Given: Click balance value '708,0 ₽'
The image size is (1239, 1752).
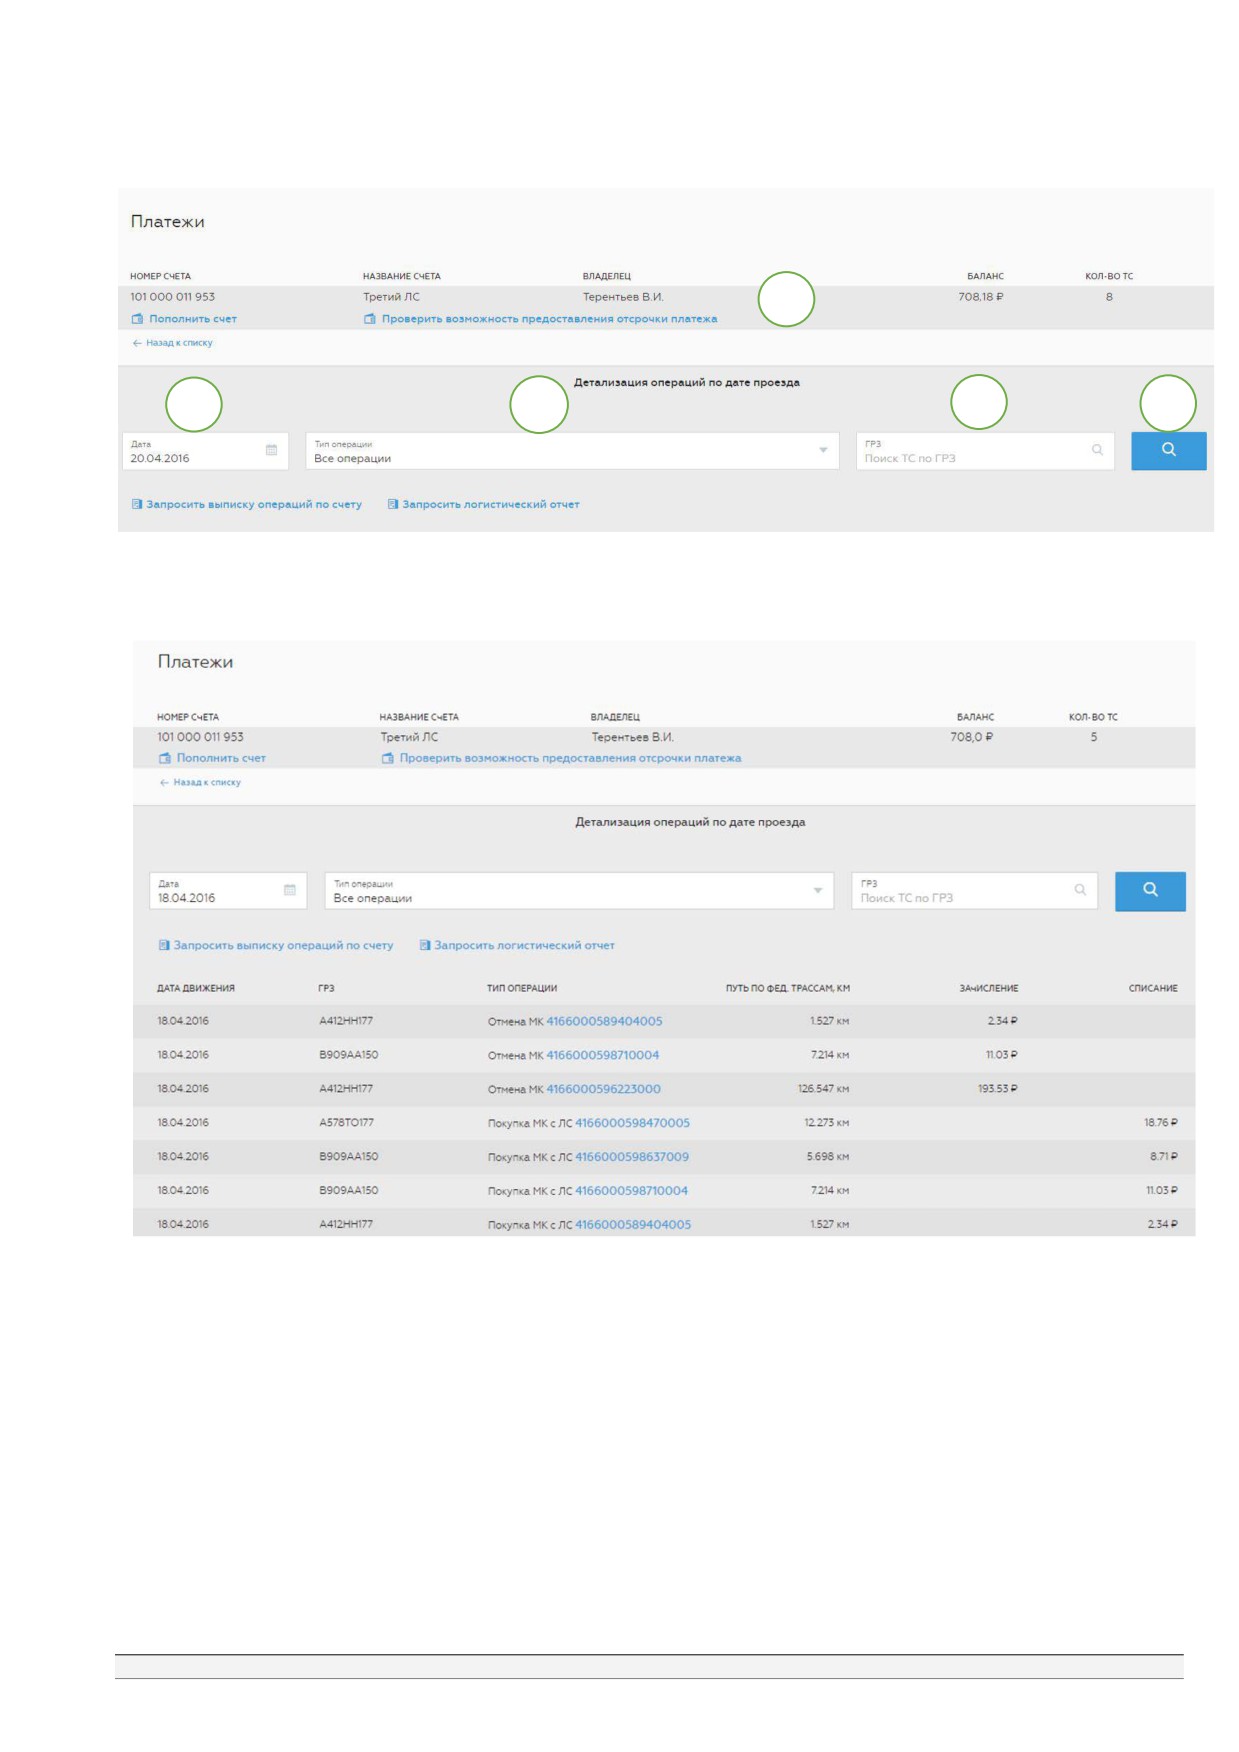Looking at the screenshot, I should point(972,737).
